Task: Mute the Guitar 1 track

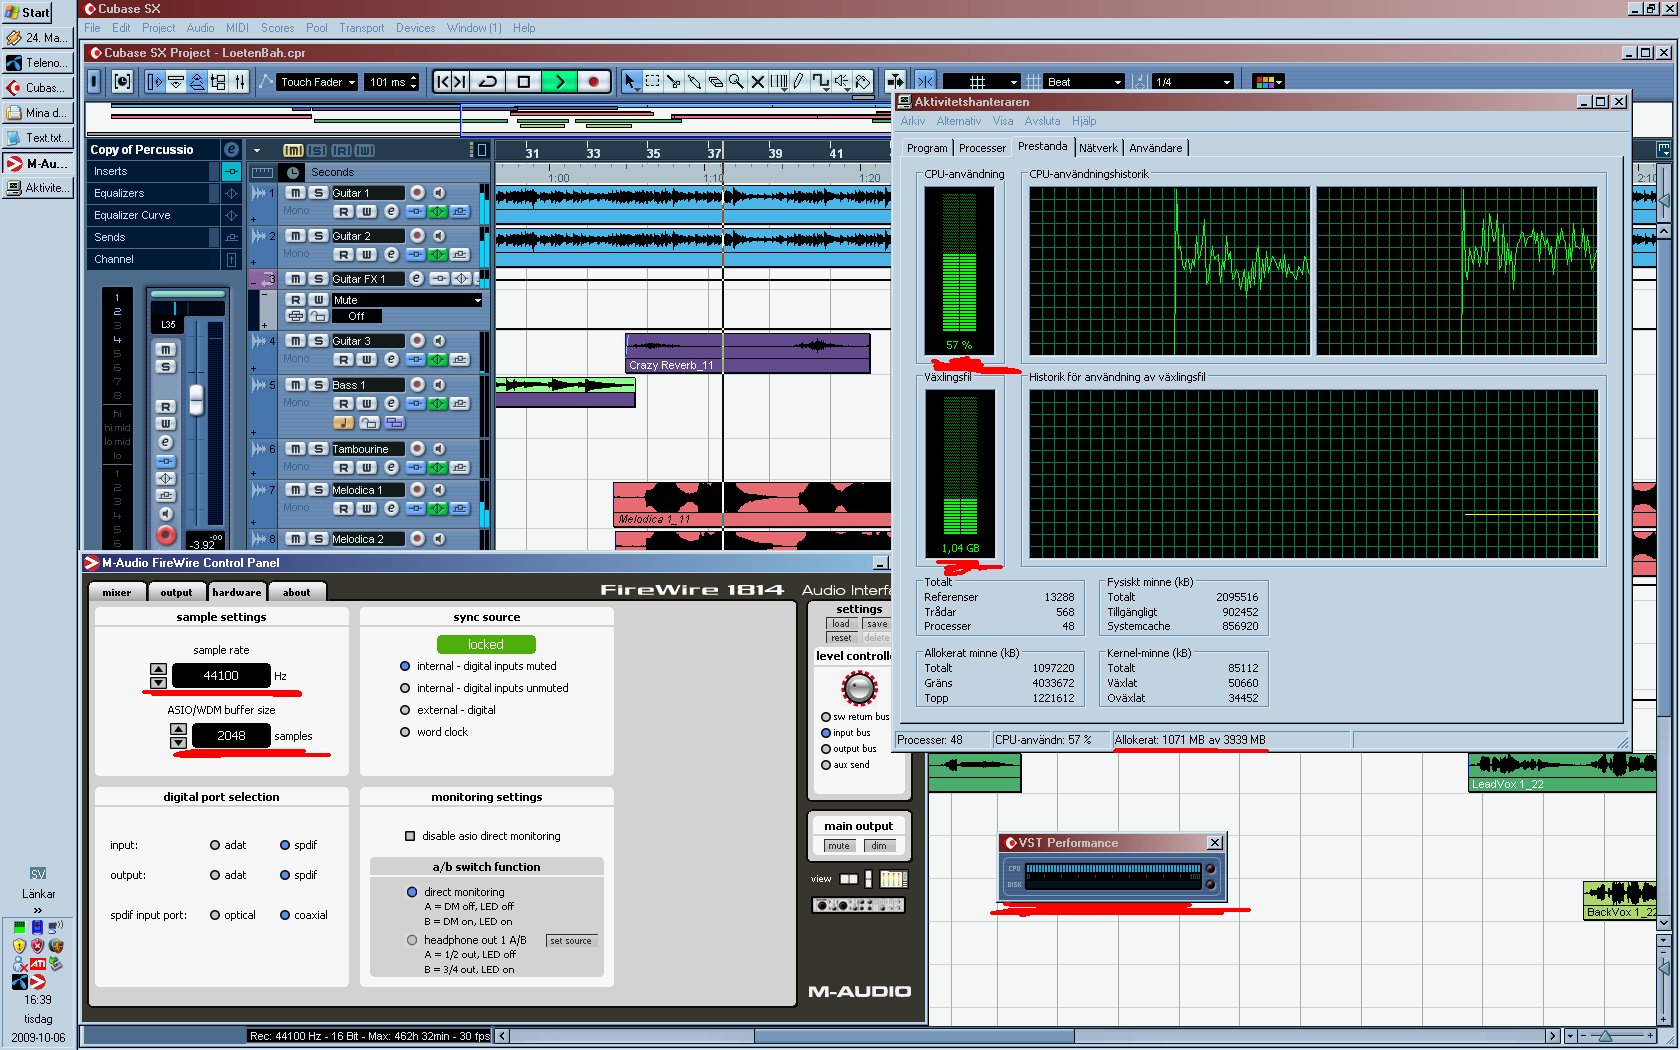Action: pos(296,193)
